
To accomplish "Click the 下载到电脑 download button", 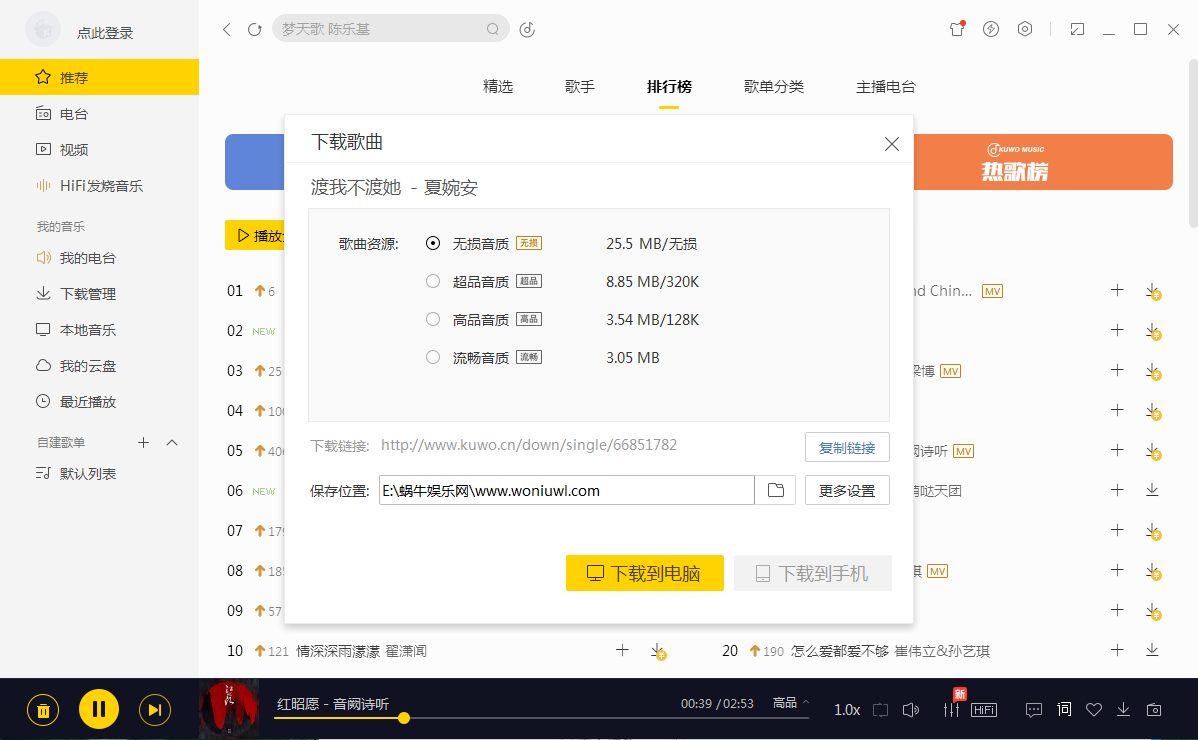I will point(644,573).
